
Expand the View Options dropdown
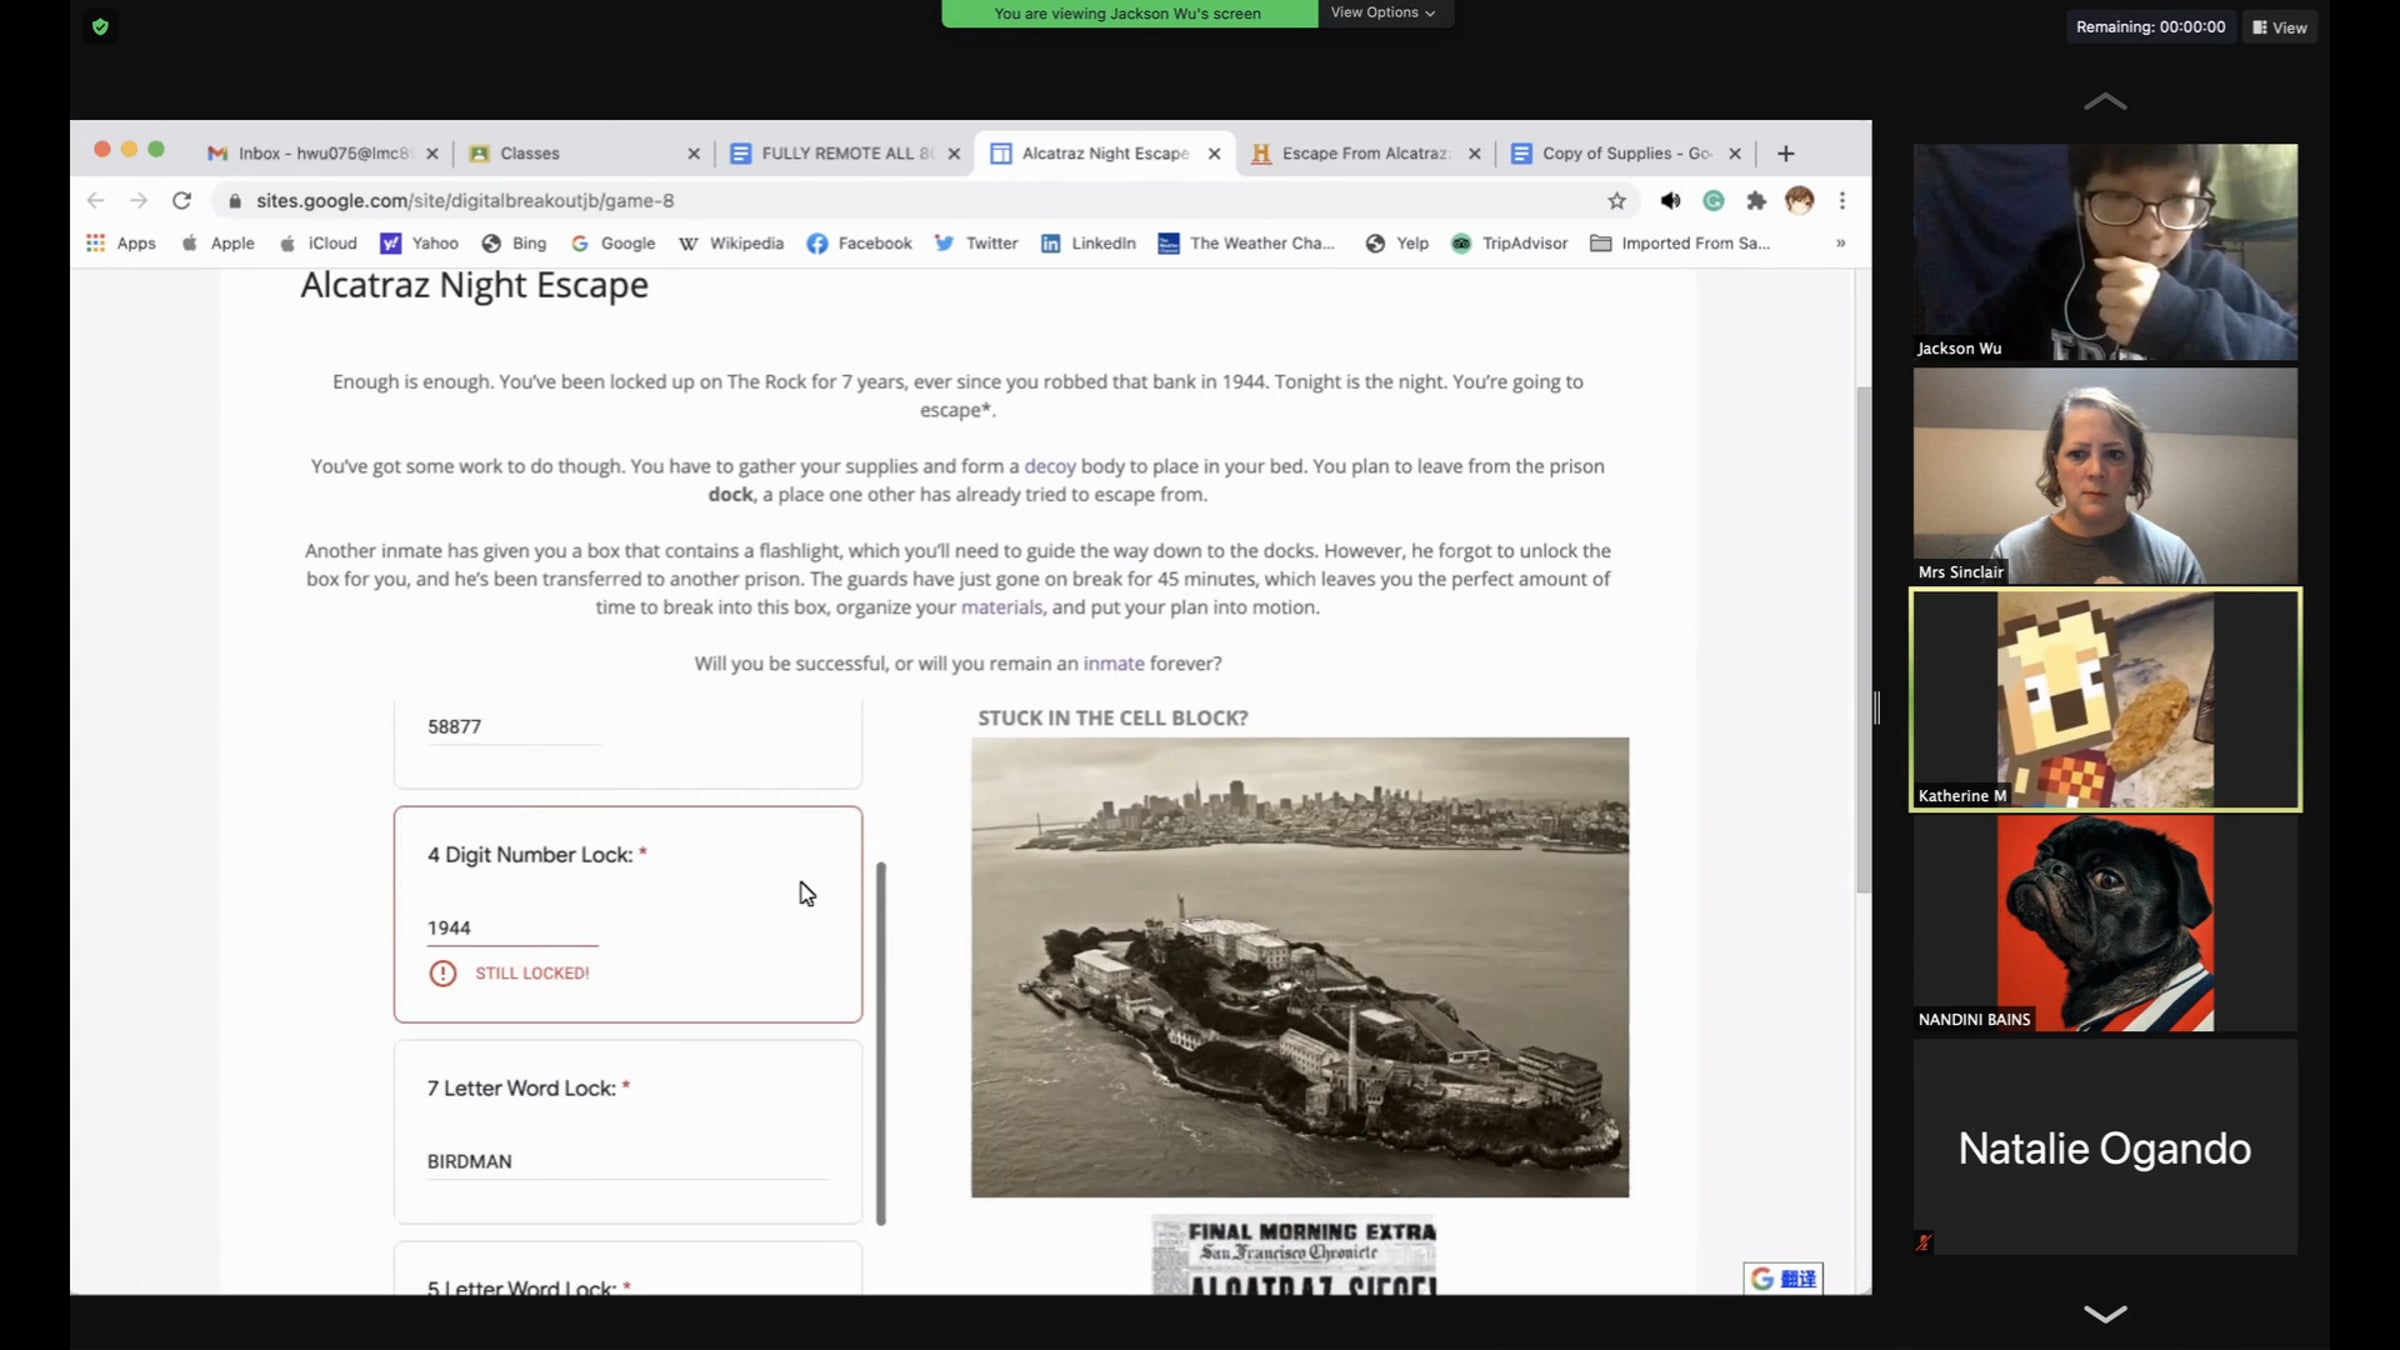1384,13
